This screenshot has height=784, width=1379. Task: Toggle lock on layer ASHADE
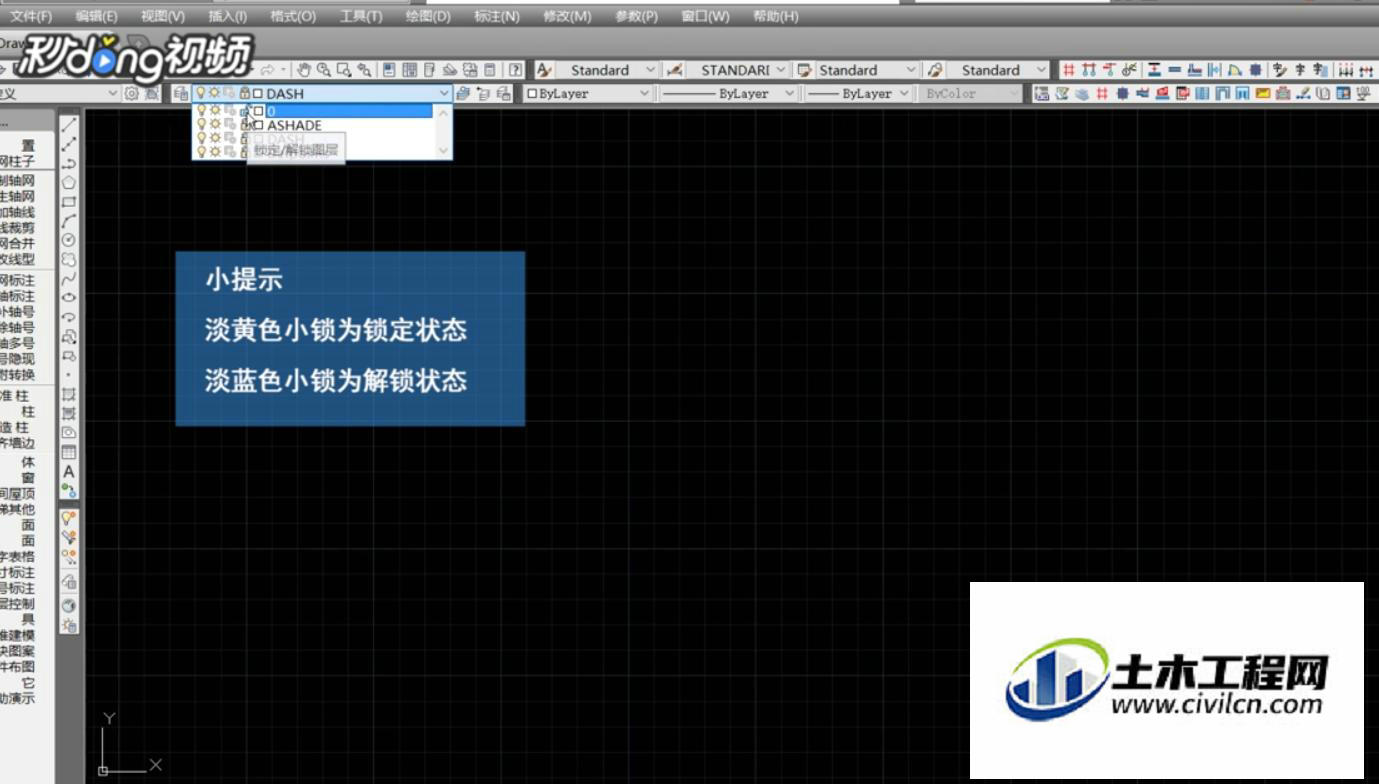coord(245,125)
